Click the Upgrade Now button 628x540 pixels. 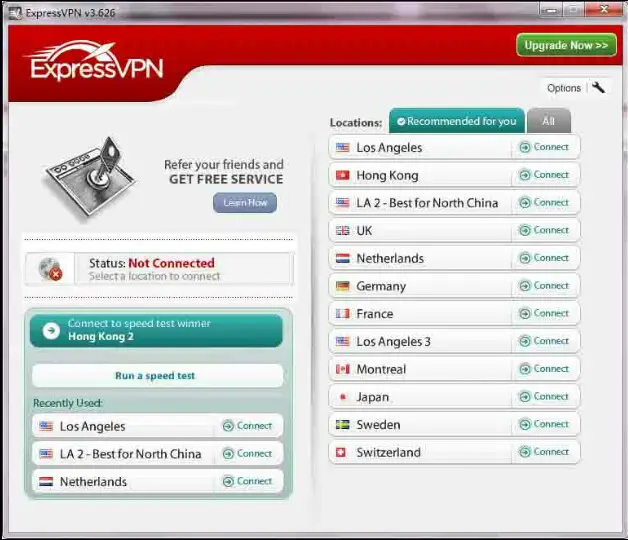coord(566,45)
